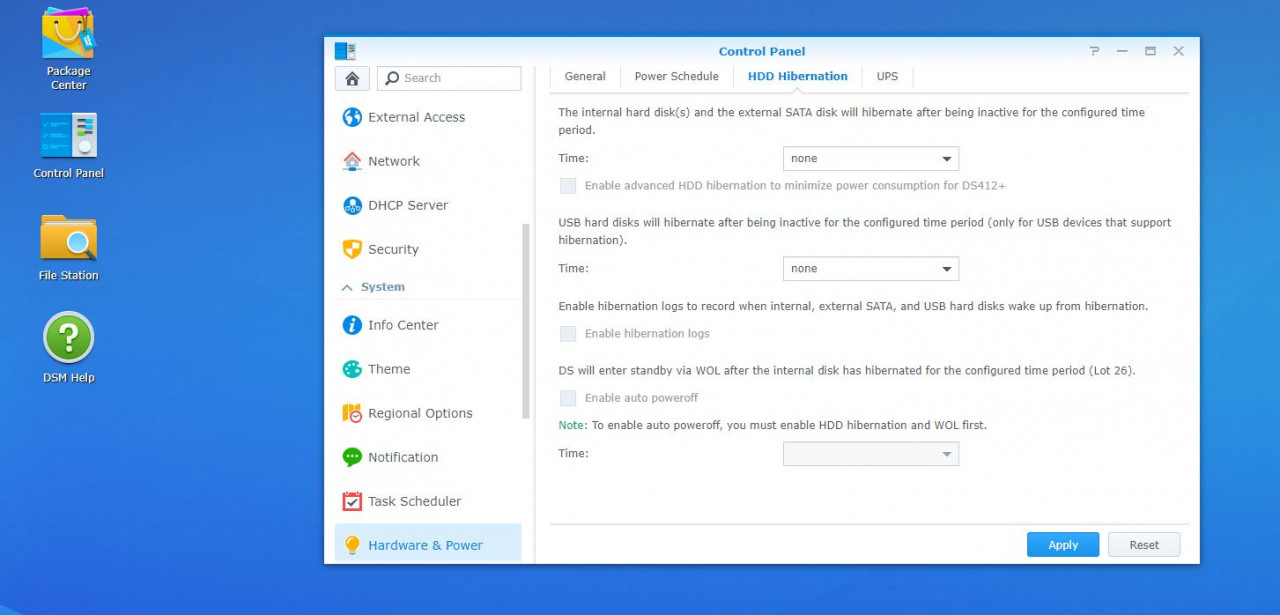Switch to the Power Schedule tab
Viewport: 1280px width, 615px height.
tap(676, 76)
